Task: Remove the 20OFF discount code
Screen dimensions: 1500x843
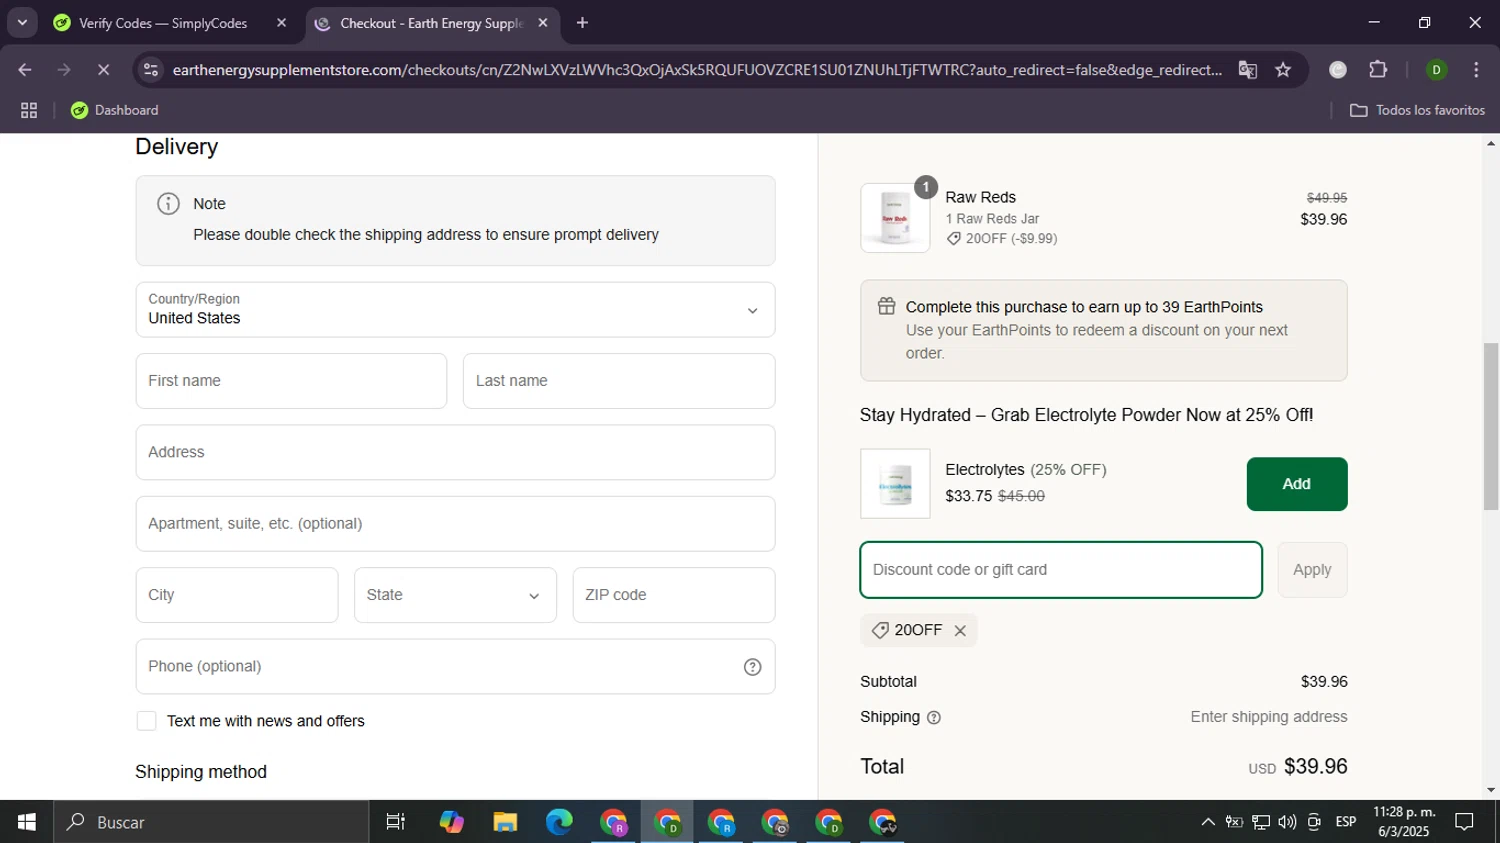Action: tap(960, 631)
